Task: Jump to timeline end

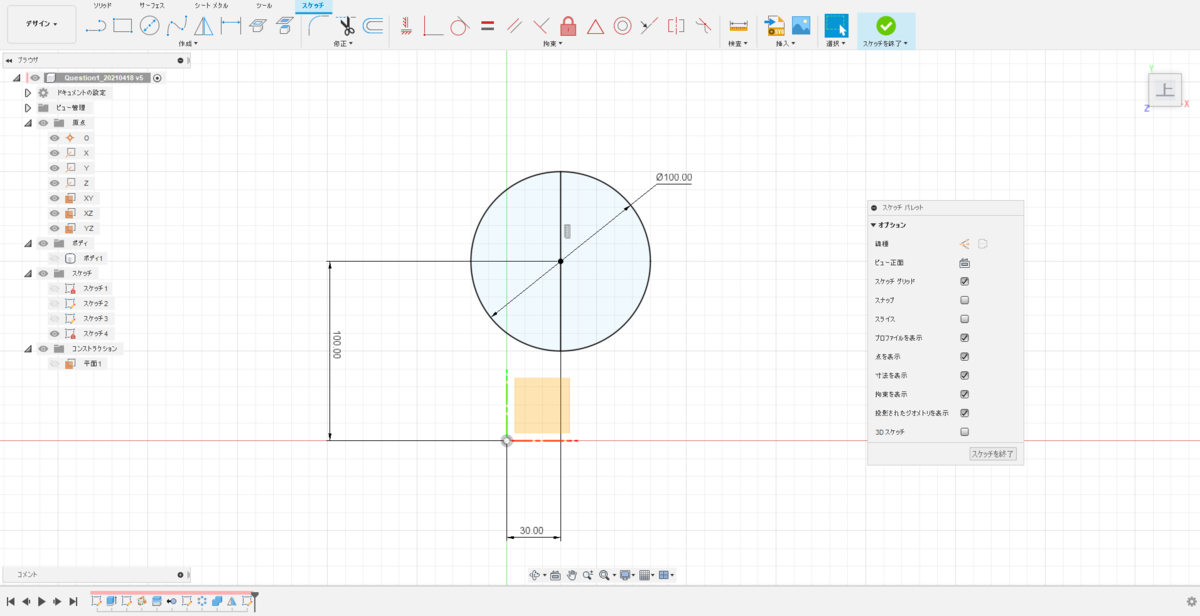Action: [x=73, y=601]
